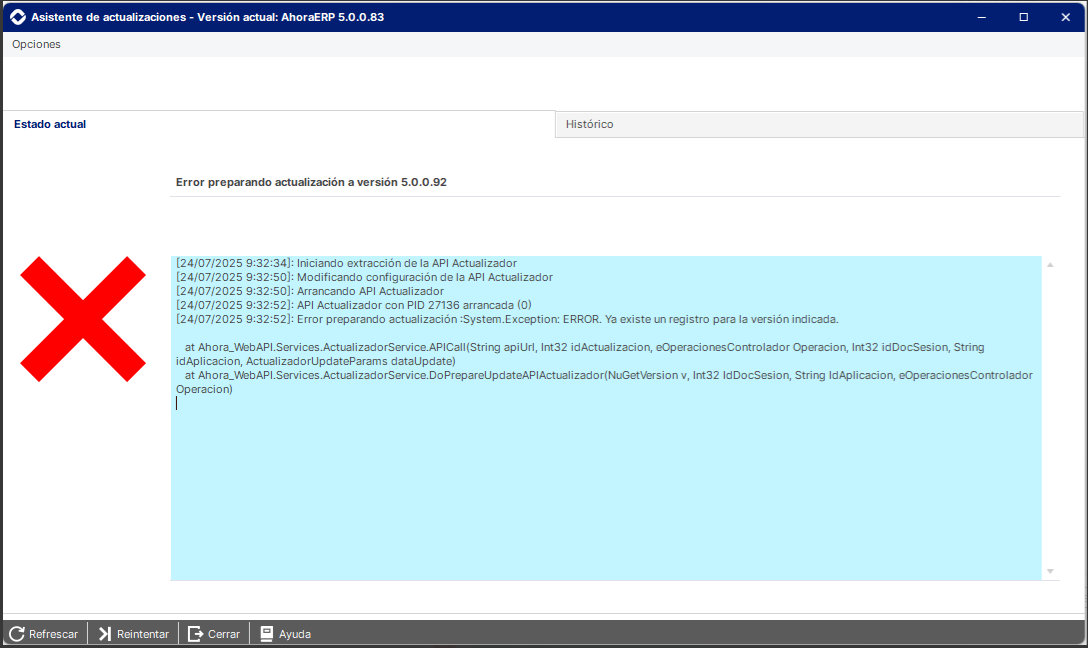Click the 'Modificando configuración de la API Actualizador' line
This screenshot has width=1088, height=648.
pyautogui.click(x=364, y=278)
